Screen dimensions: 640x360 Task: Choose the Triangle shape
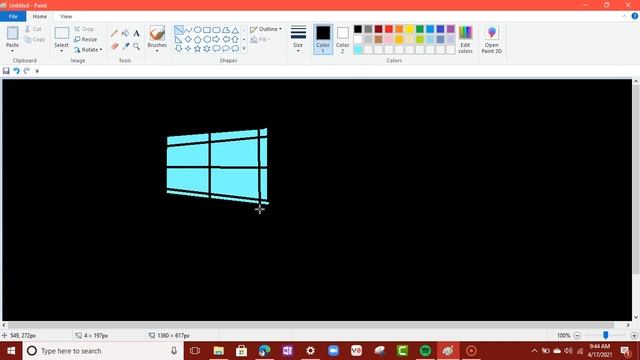point(235,30)
